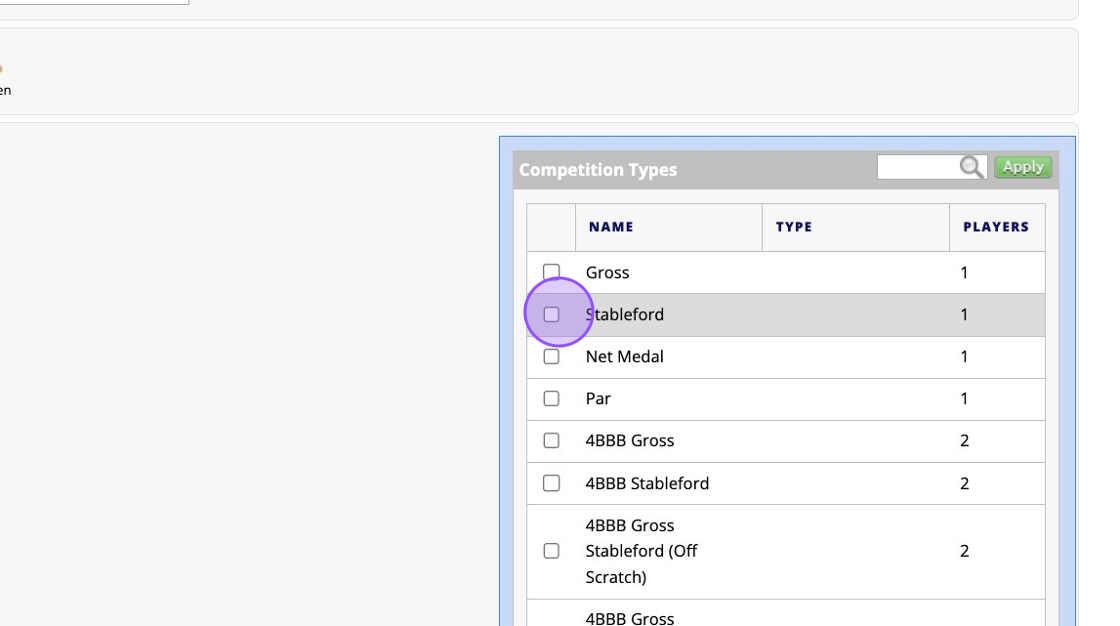Tick the Stableford checkbox

click(551, 314)
